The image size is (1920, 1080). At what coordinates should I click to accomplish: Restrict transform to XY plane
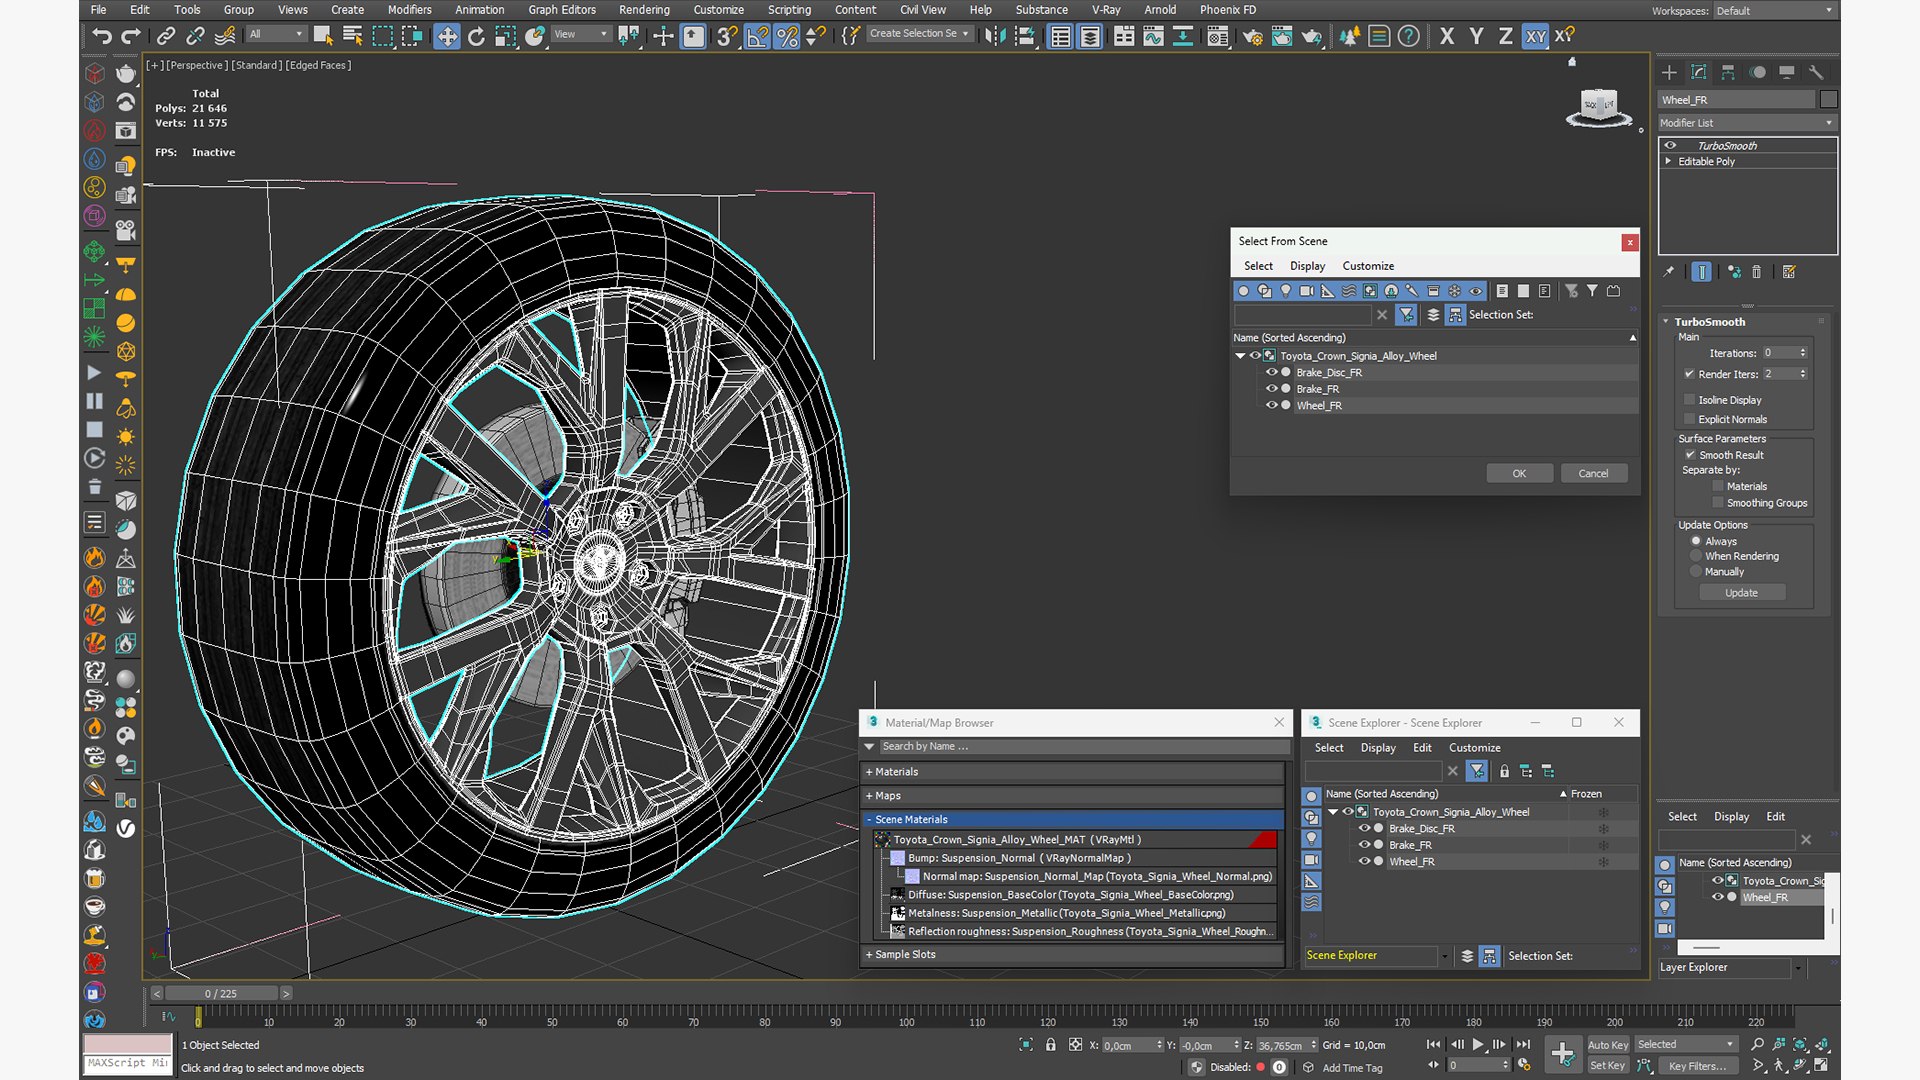coord(1535,37)
